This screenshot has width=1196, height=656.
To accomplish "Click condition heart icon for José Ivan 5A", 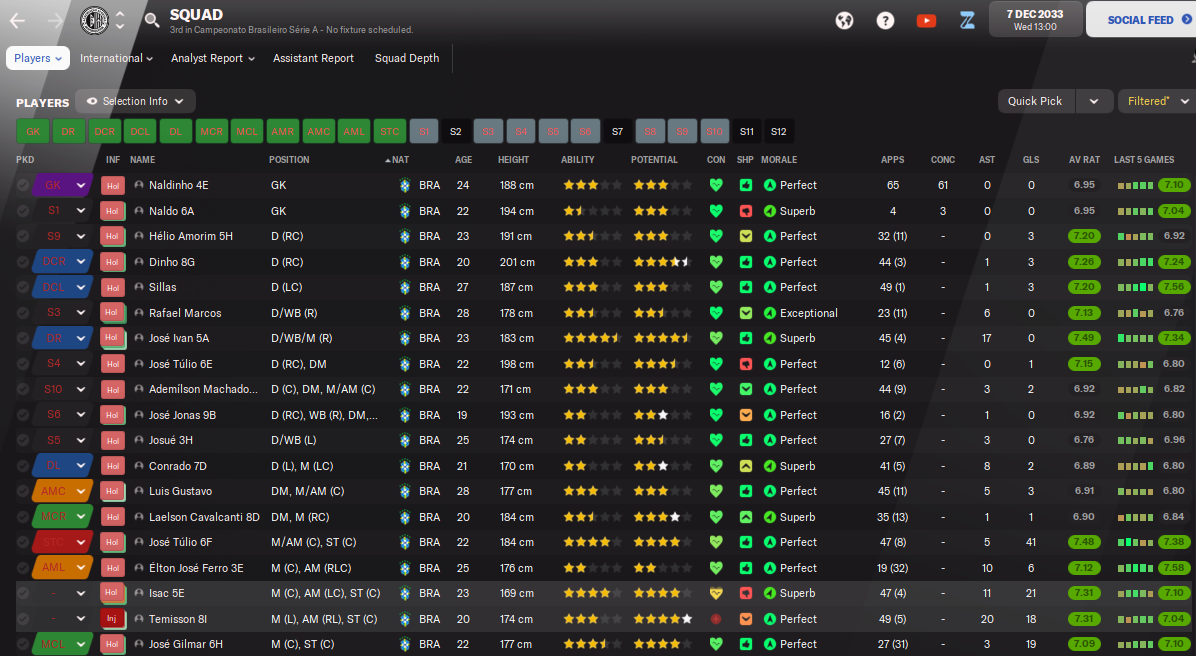I will click(715, 338).
